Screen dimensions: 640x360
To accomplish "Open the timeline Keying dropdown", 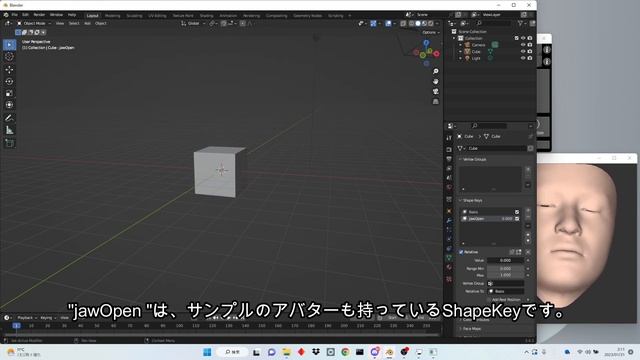I will [48, 318].
